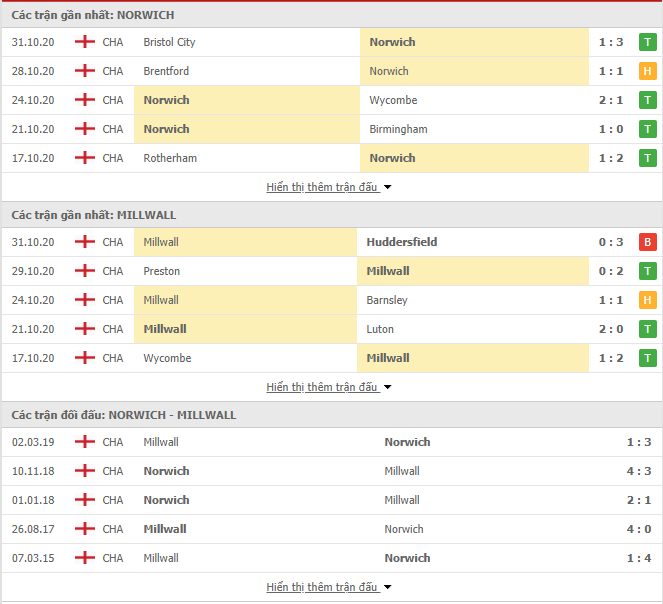
Task: Click the green T badge for Bristol City match
Action: point(647,42)
